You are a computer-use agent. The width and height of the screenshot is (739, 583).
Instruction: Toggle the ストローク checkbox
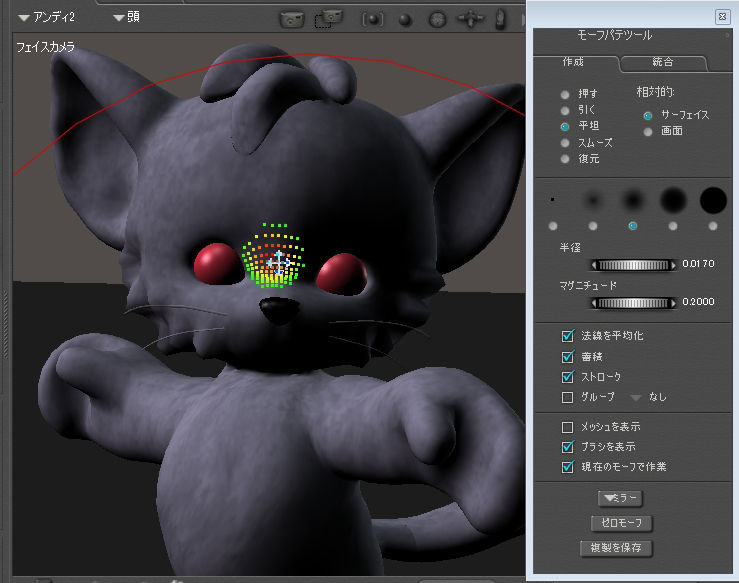567,377
